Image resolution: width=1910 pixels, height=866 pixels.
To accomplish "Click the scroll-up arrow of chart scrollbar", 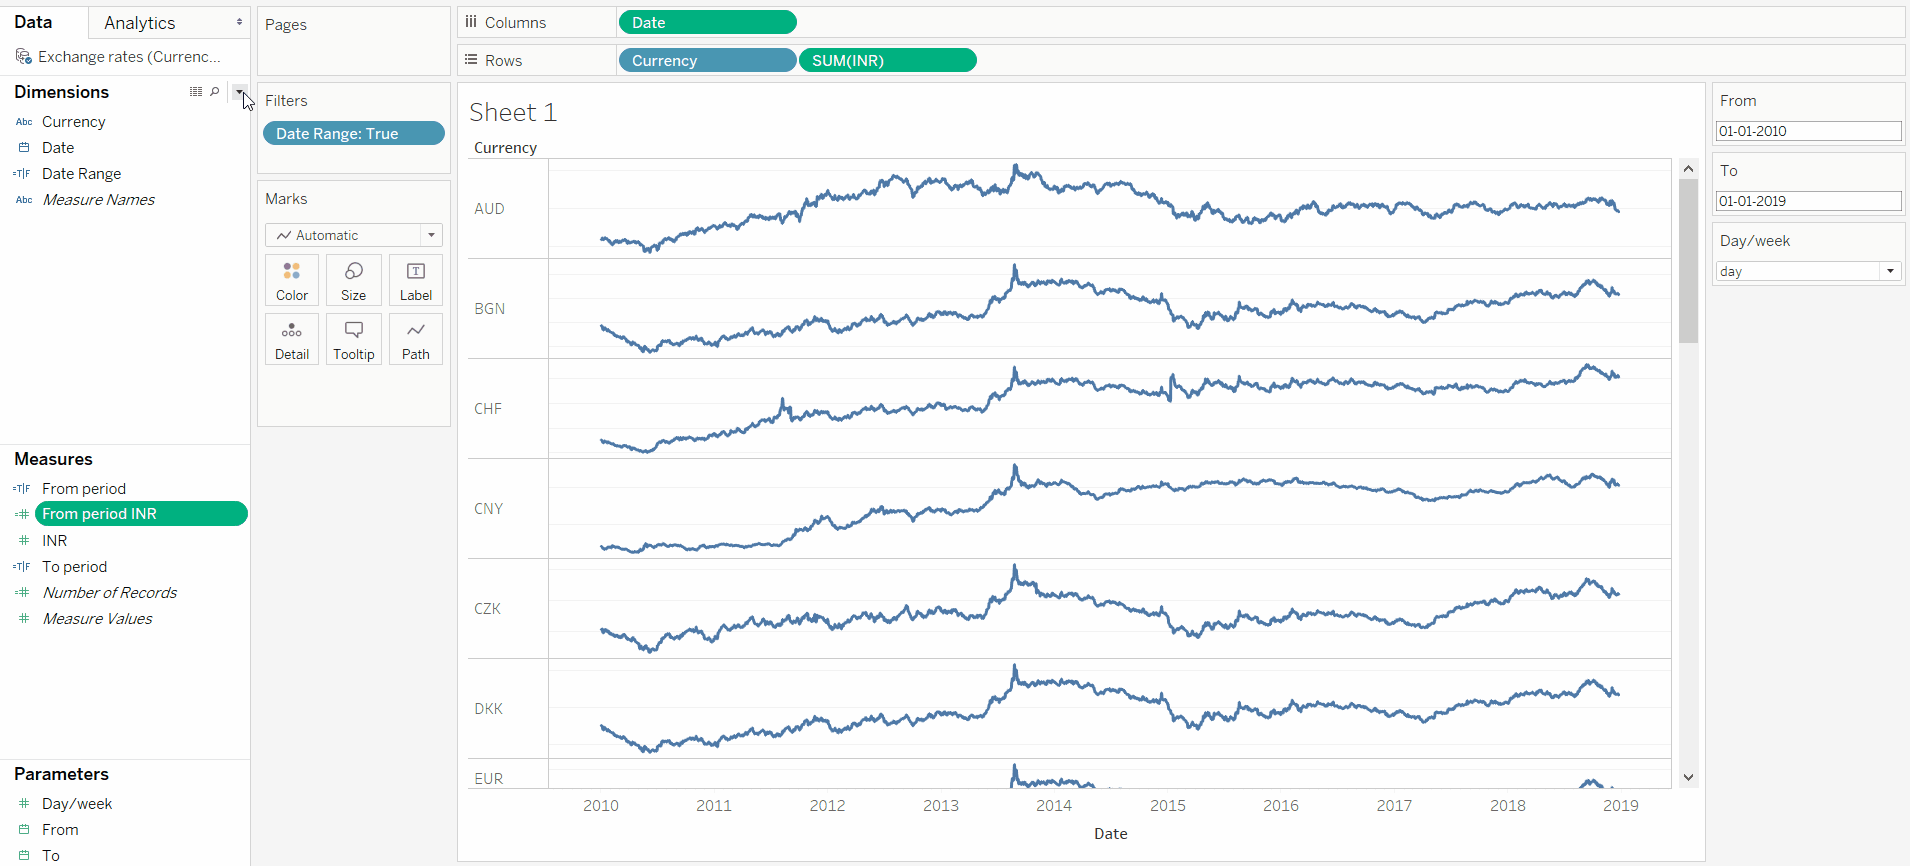I will tap(1689, 169).
